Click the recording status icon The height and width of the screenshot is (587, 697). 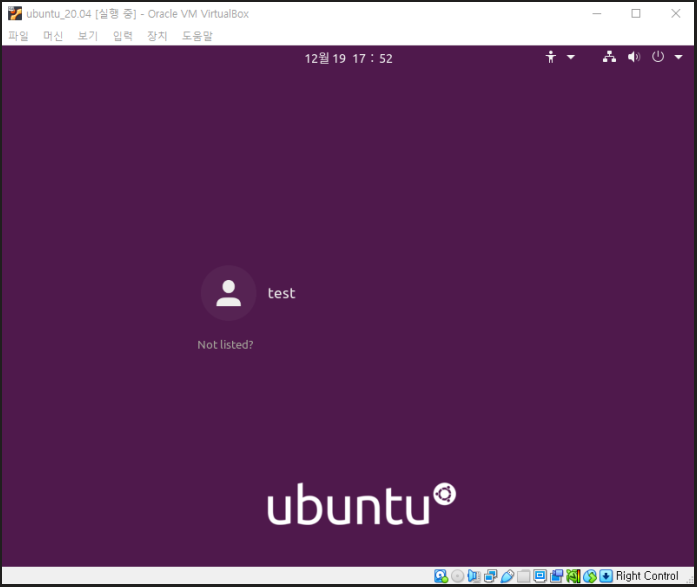[x=557, y=576]
